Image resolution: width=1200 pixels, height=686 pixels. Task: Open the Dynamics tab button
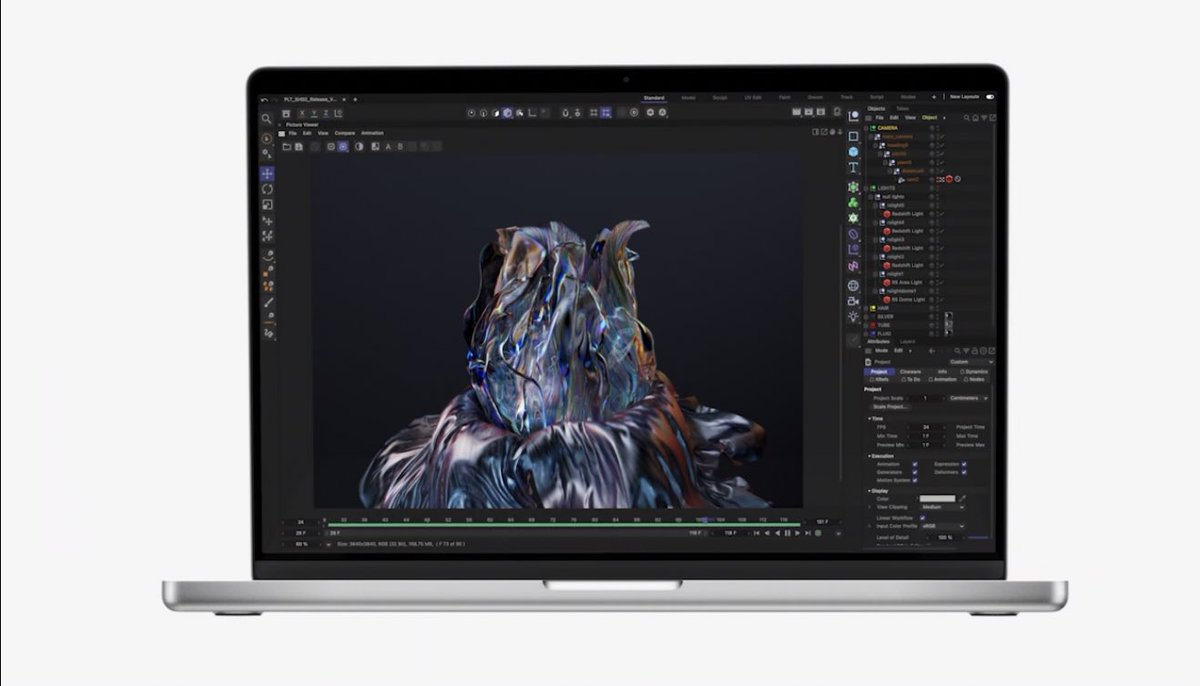pyautogui.click(x=974, y=371)
